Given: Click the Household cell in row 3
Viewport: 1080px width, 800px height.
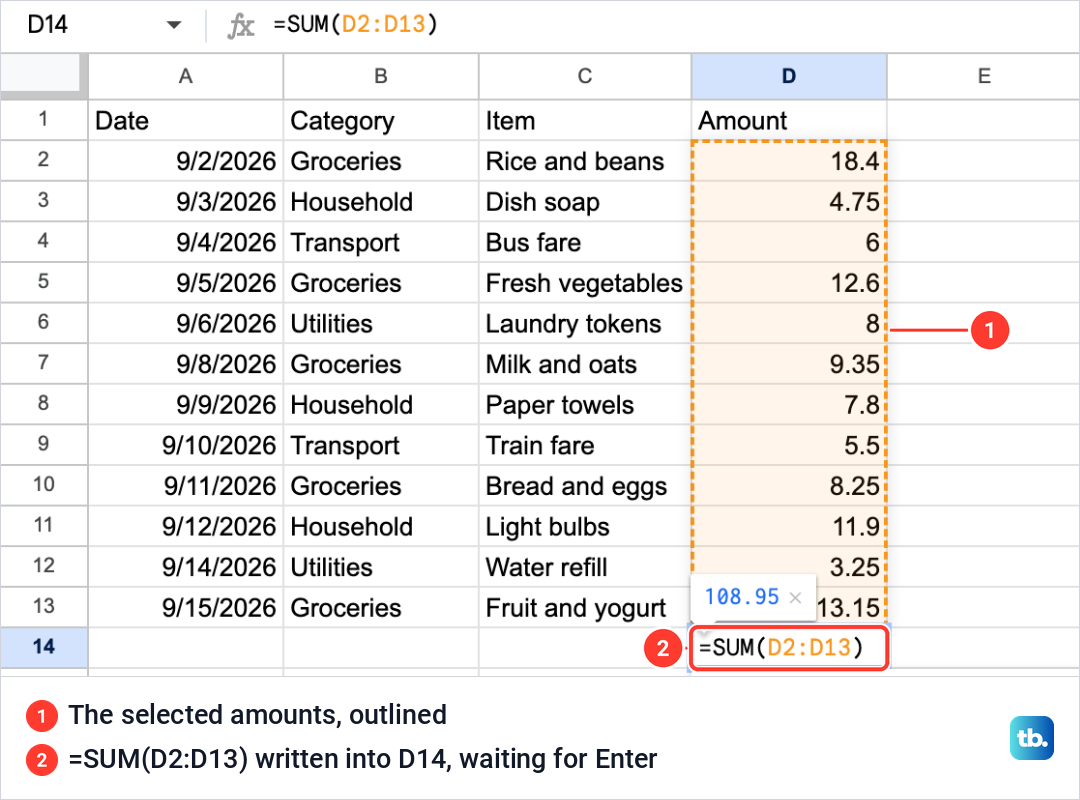Looking at the screenshot, I should 380,202.
